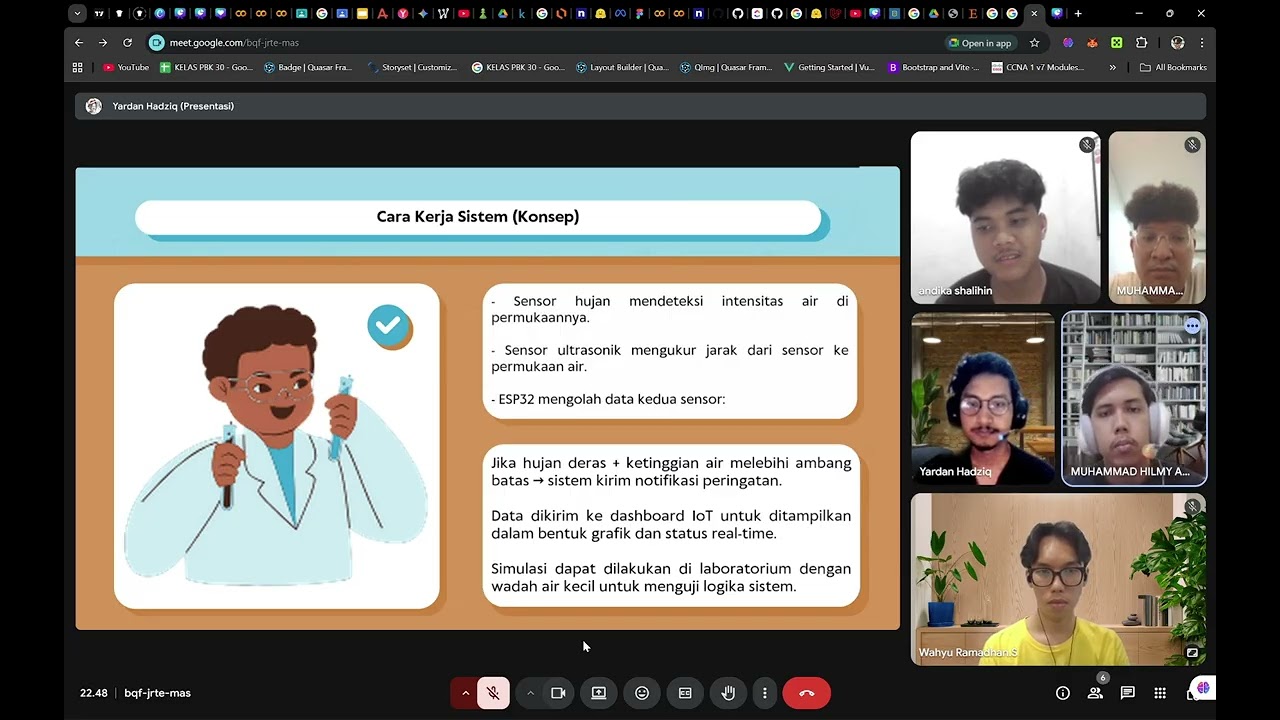The height and width of the screenshot is (720, 1280).
Task: Go forward in browser
Action: (x=103, y=43)
